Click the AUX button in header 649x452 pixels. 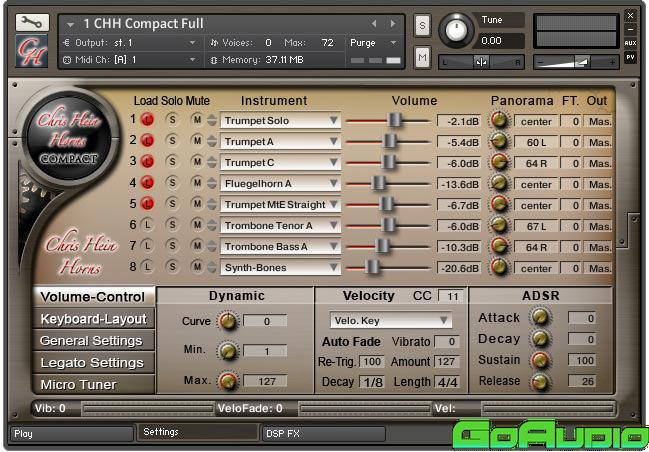pos(630,43)
